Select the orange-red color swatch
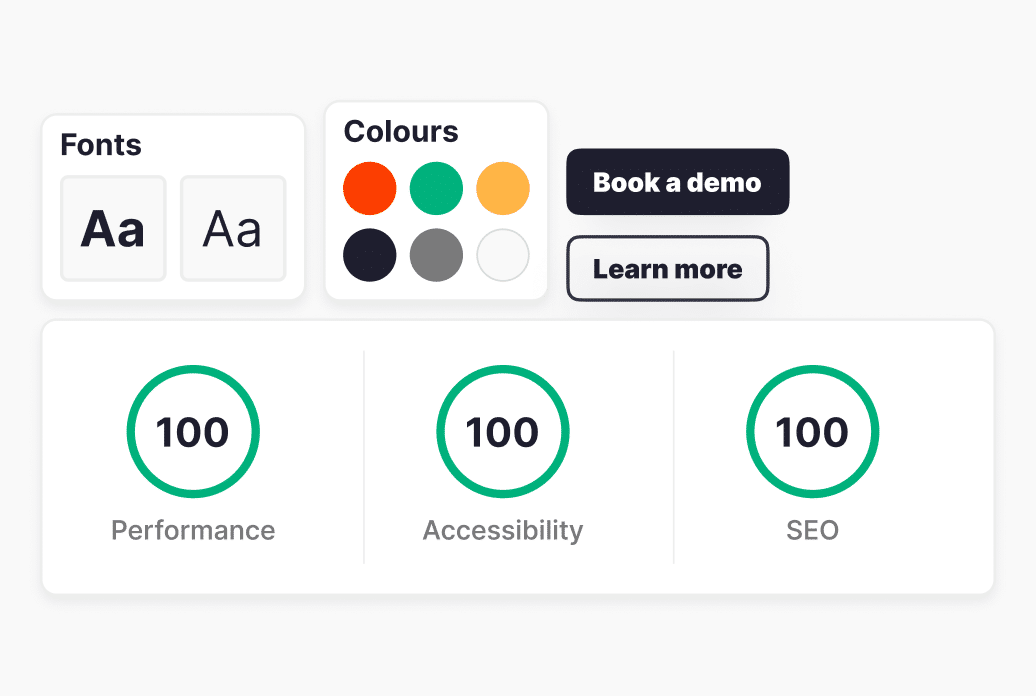 (x=369, y=188)
